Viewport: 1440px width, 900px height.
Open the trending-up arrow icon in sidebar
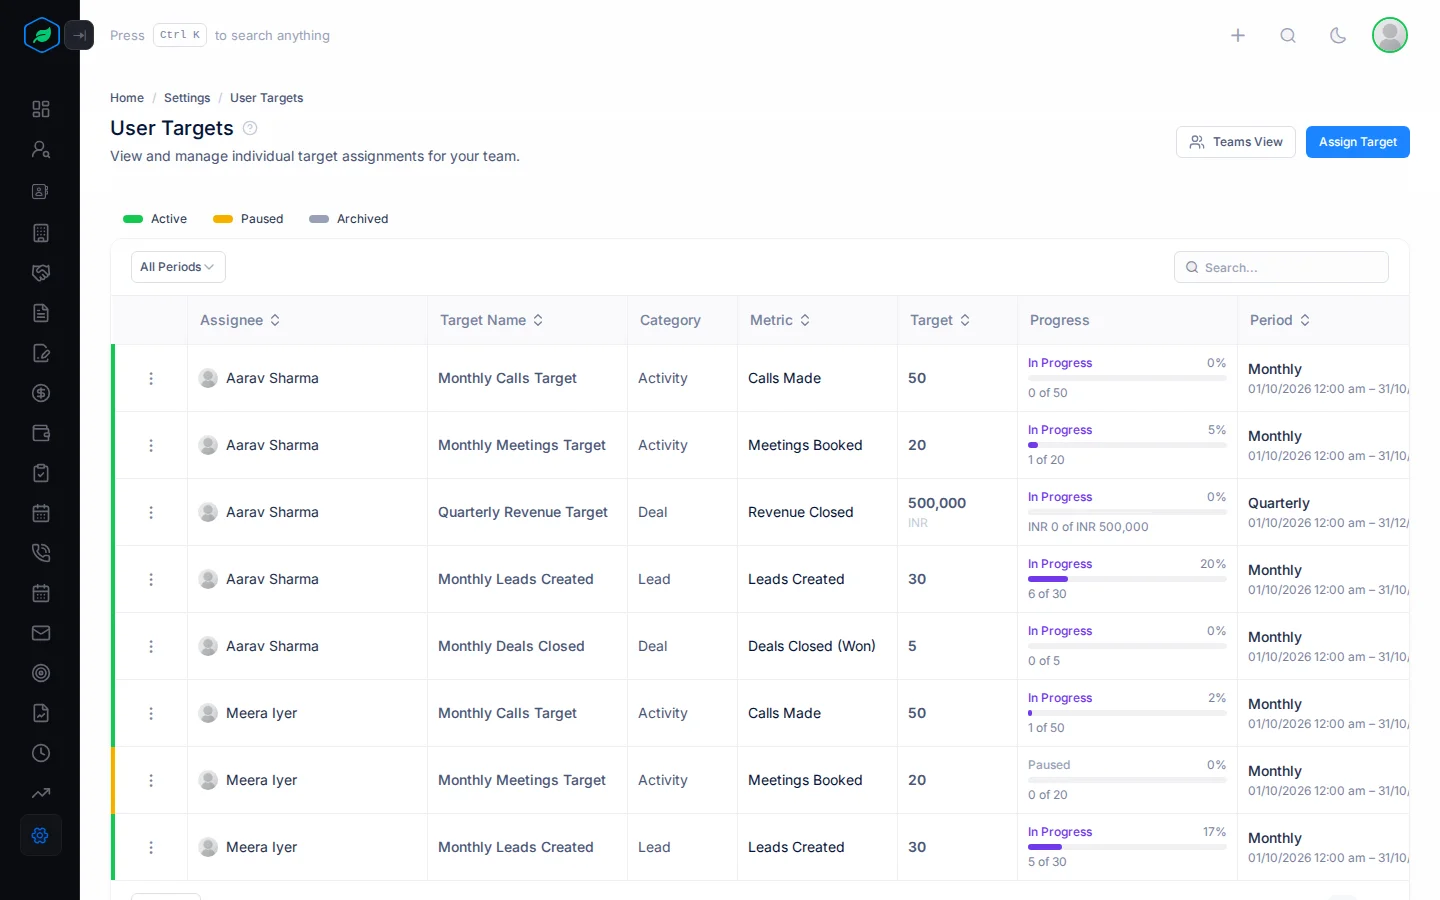41,793
